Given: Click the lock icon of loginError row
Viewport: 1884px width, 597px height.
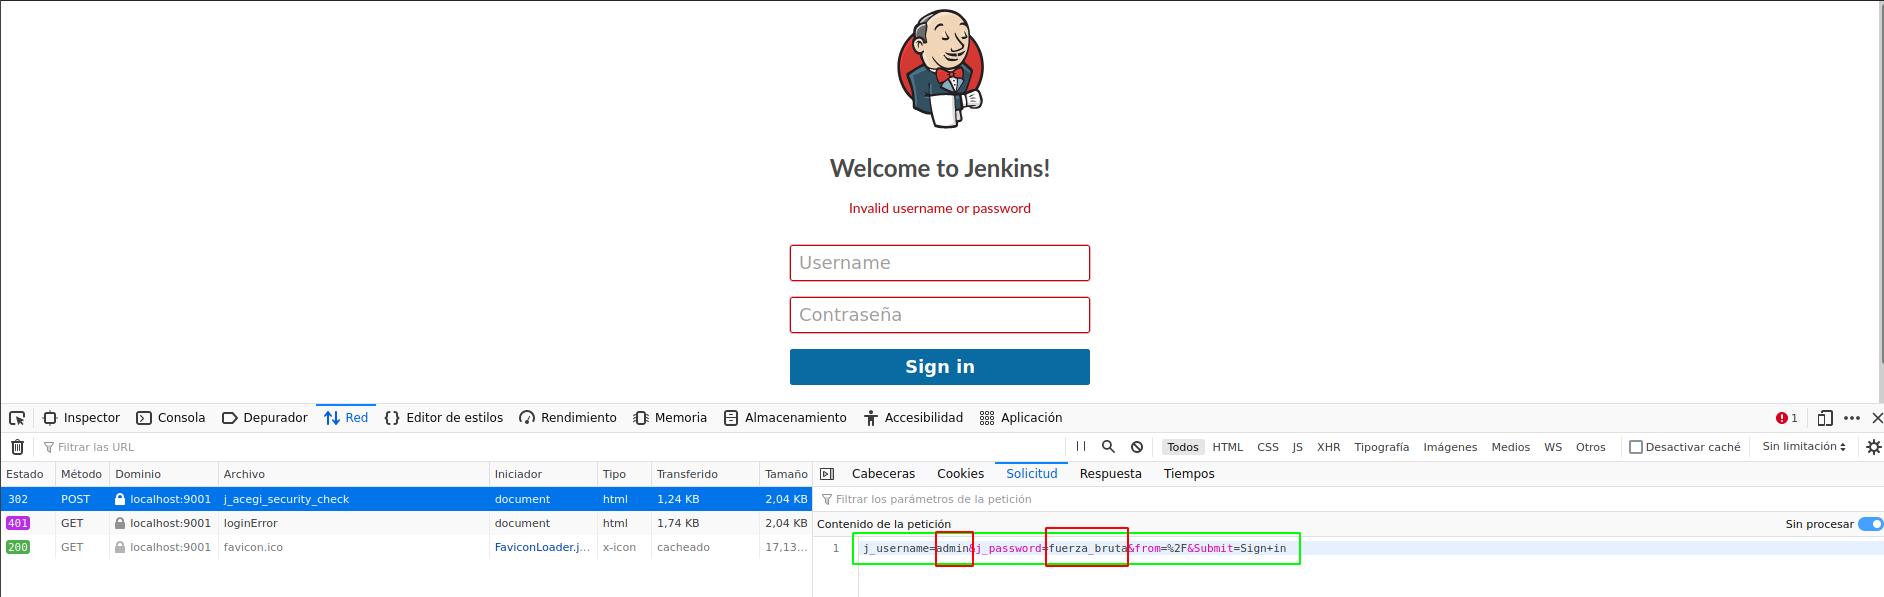Looking at the screenshot, I should [x=120, y=523].
